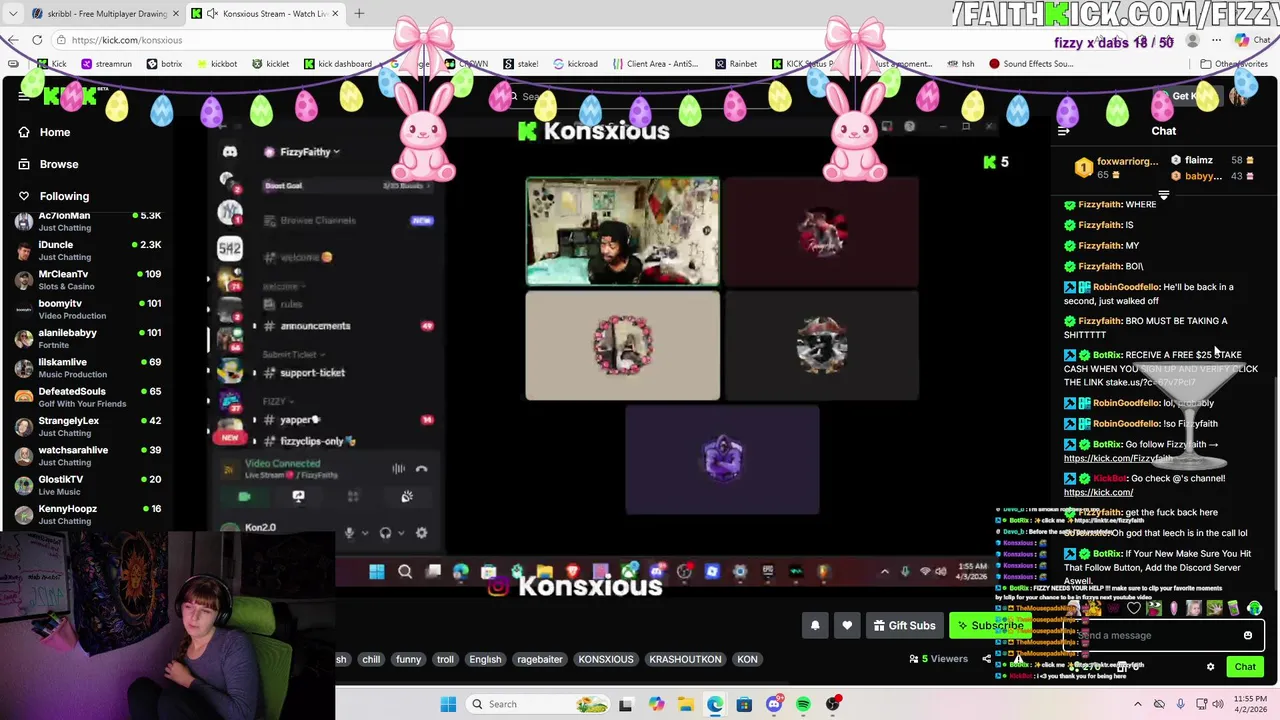Open the Kick hamburger menu
This screenshot has height=720, width=1280.
(x=24, y=96)
